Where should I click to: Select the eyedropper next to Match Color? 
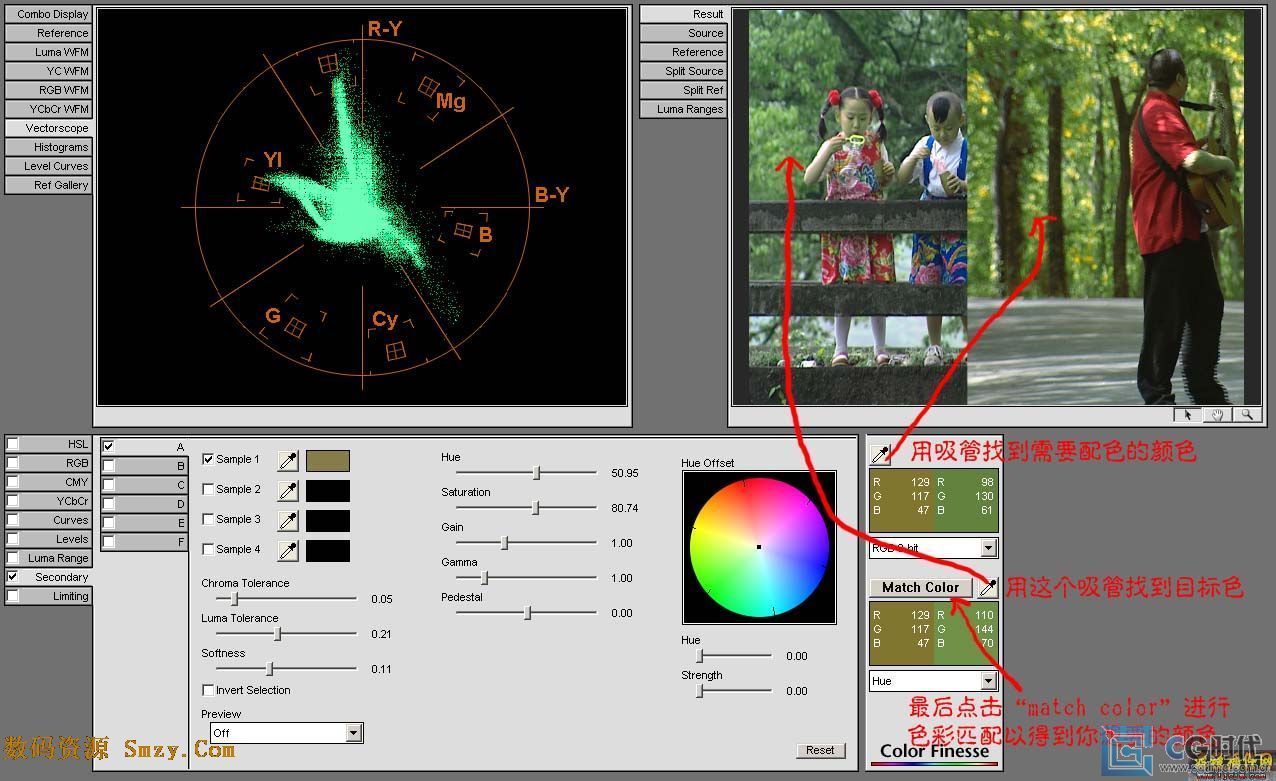pyautogui.click(x=987, y=587)
